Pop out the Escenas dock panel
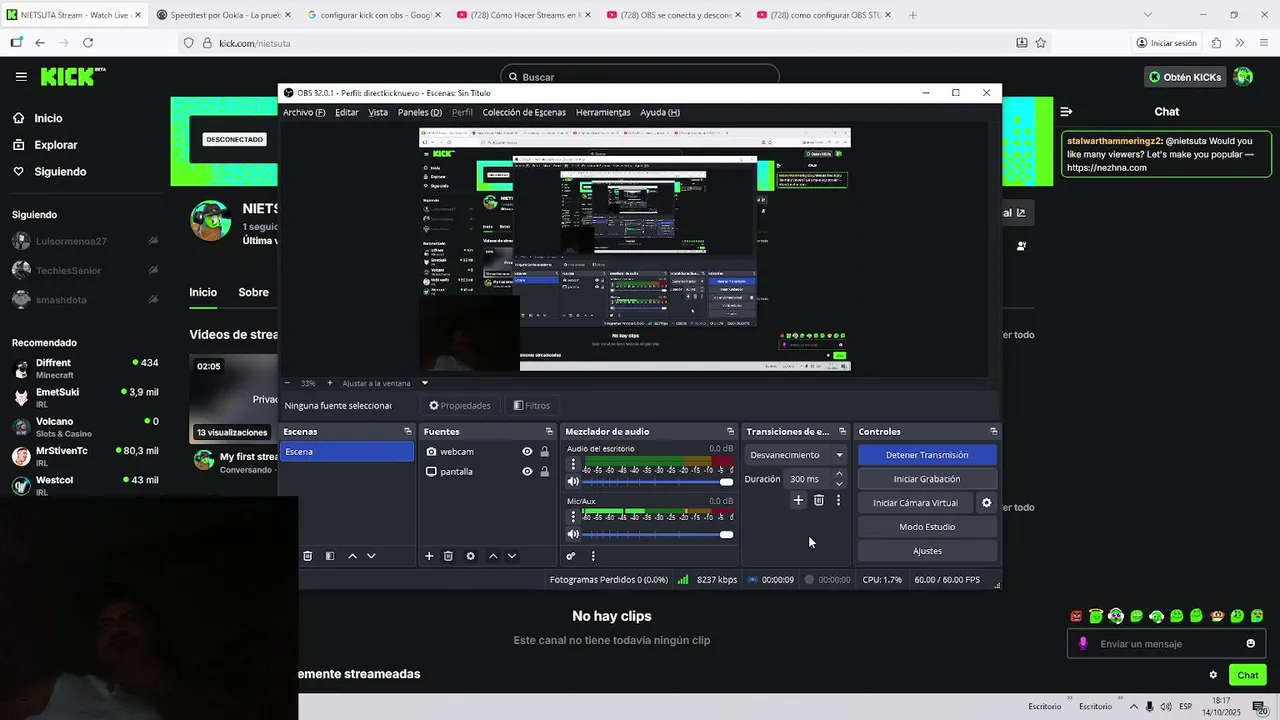The height and width of the screenshot is (720, 1280). point(407,431)
